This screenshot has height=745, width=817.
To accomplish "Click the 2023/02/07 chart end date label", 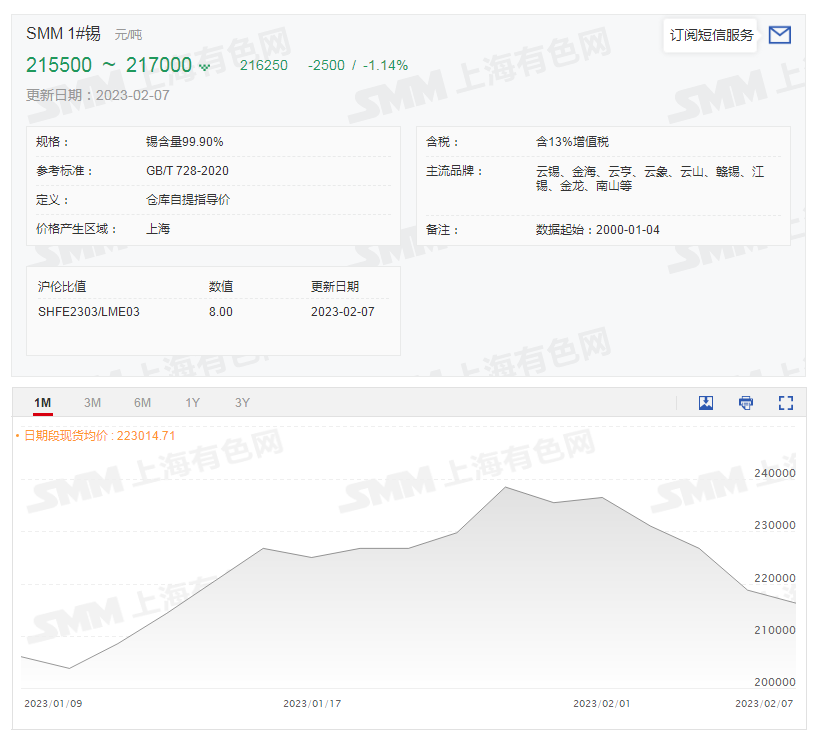I will click(764, 704).
